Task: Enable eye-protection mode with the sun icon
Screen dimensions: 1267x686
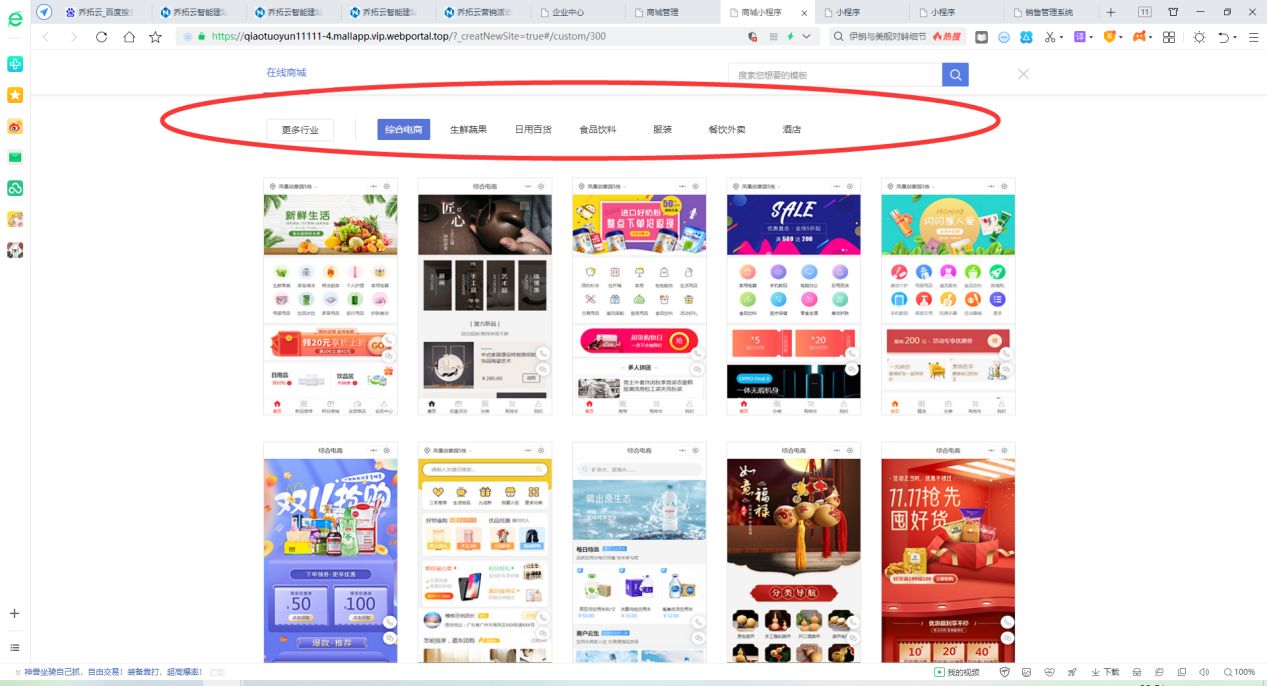Action: coord(1200,37)
